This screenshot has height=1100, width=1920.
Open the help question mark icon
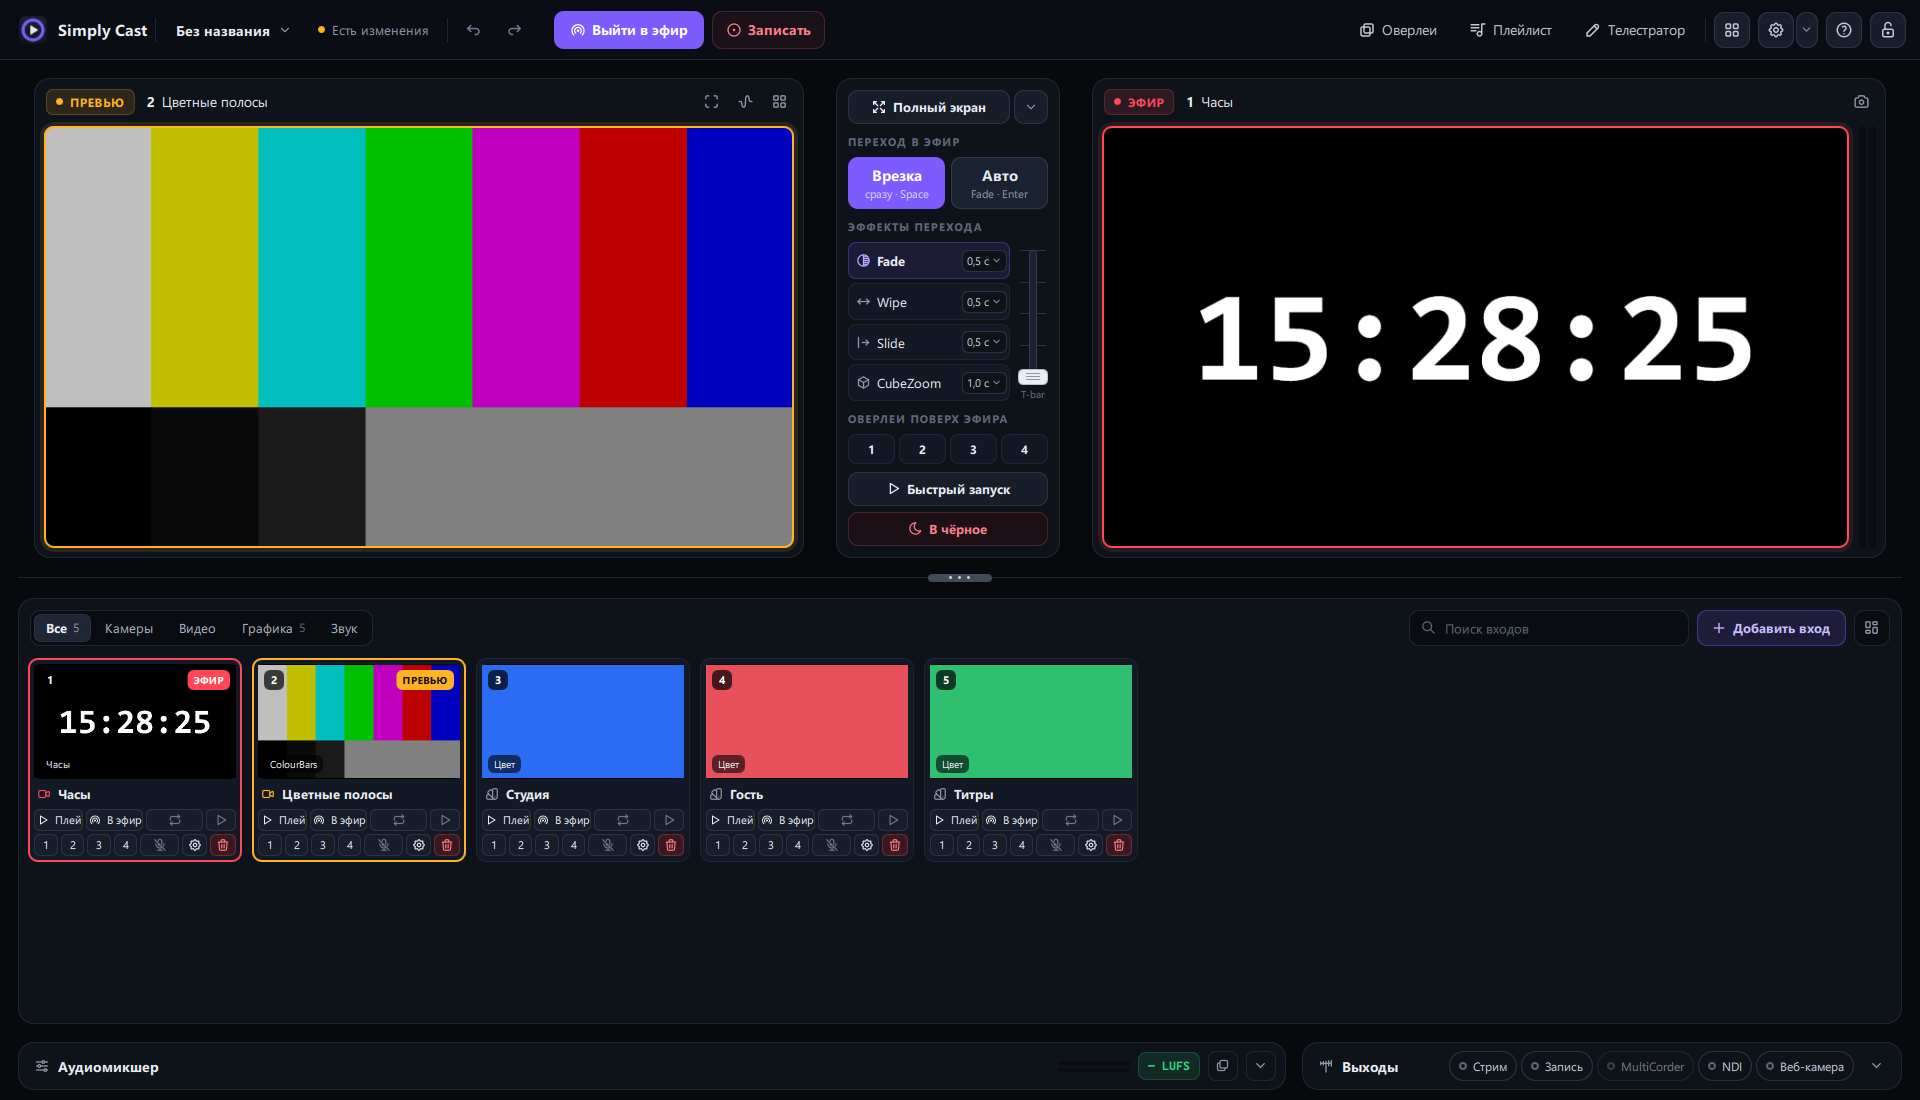click(x=1844, y=30)
